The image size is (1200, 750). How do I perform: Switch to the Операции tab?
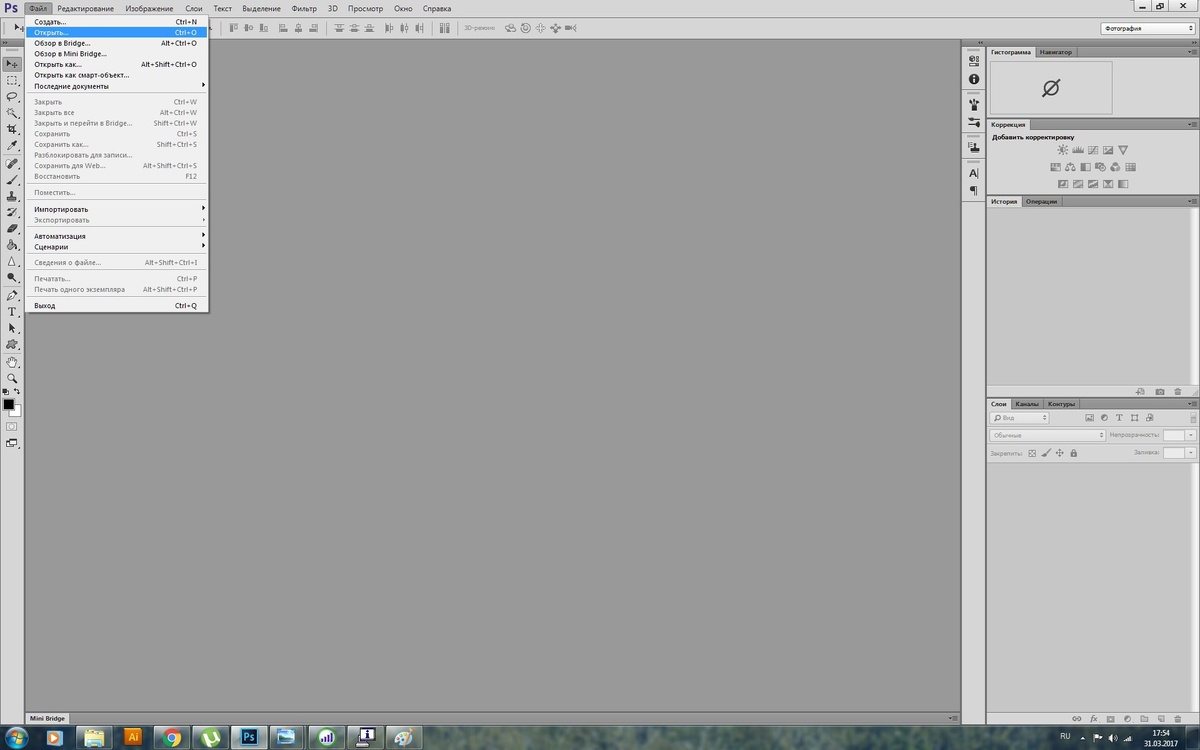click(1041, 201)
